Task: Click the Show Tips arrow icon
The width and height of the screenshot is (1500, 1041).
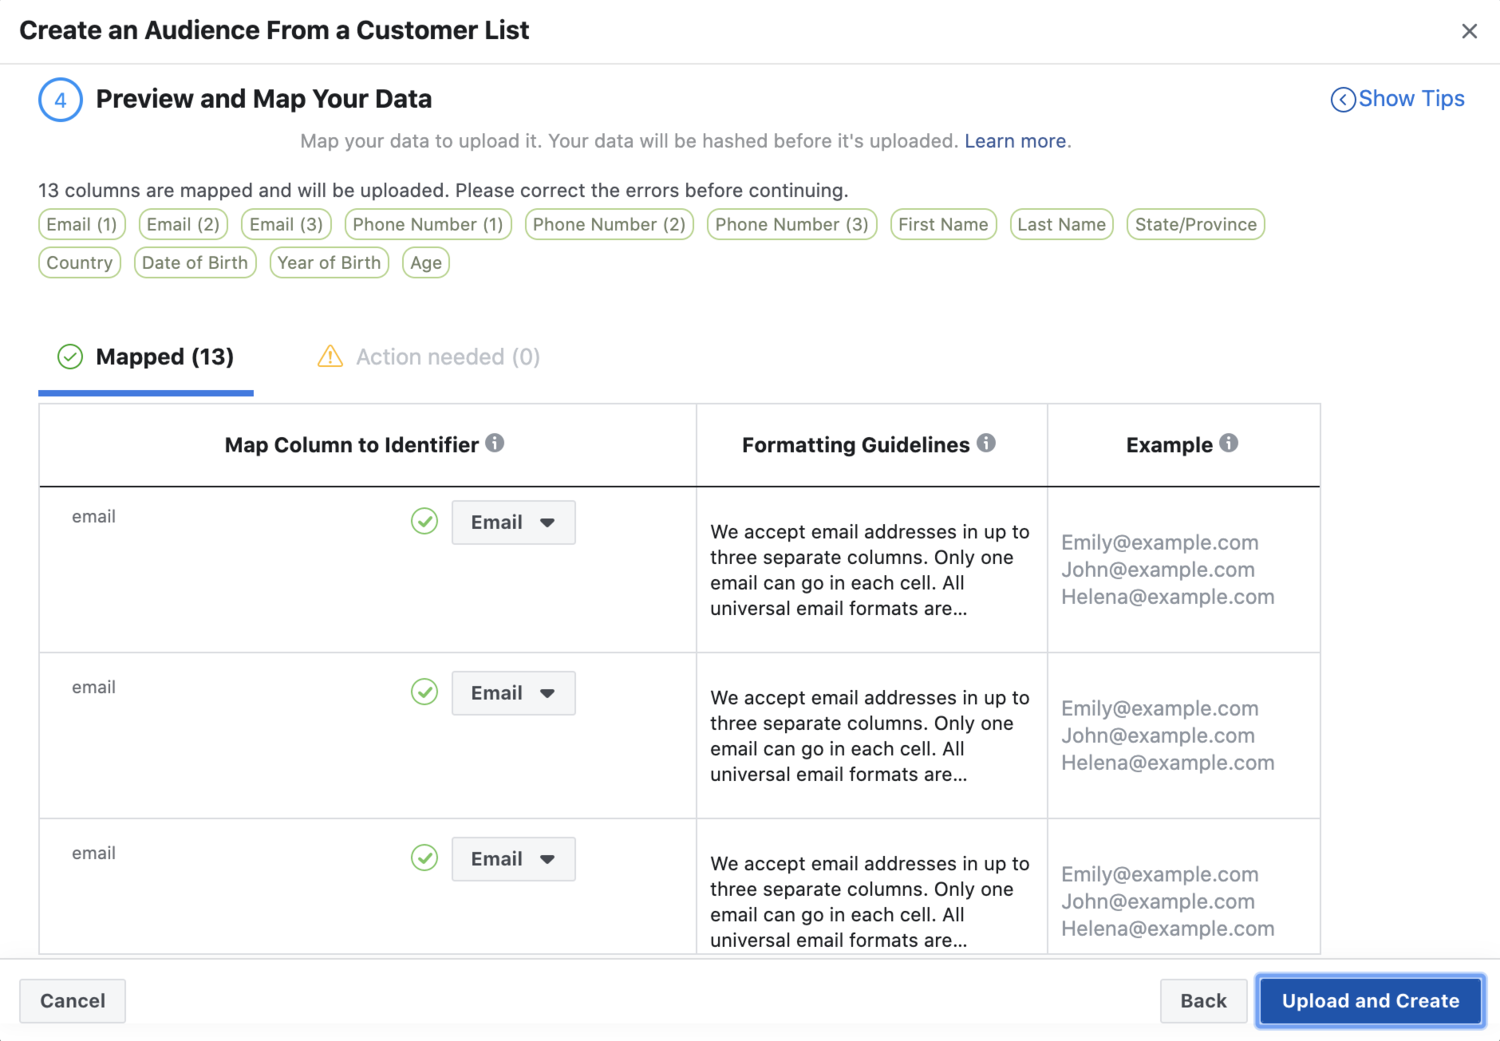Action: [x=1343, y=100]
